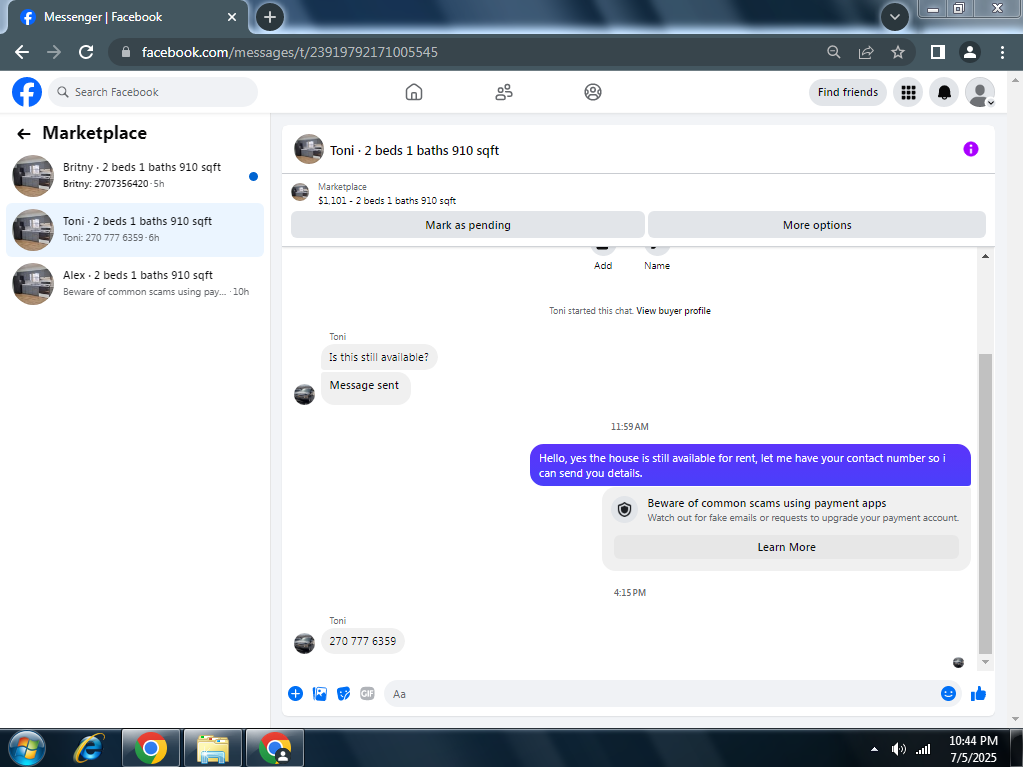Open more actions plus icon
1023x767 pixels.
296,693
